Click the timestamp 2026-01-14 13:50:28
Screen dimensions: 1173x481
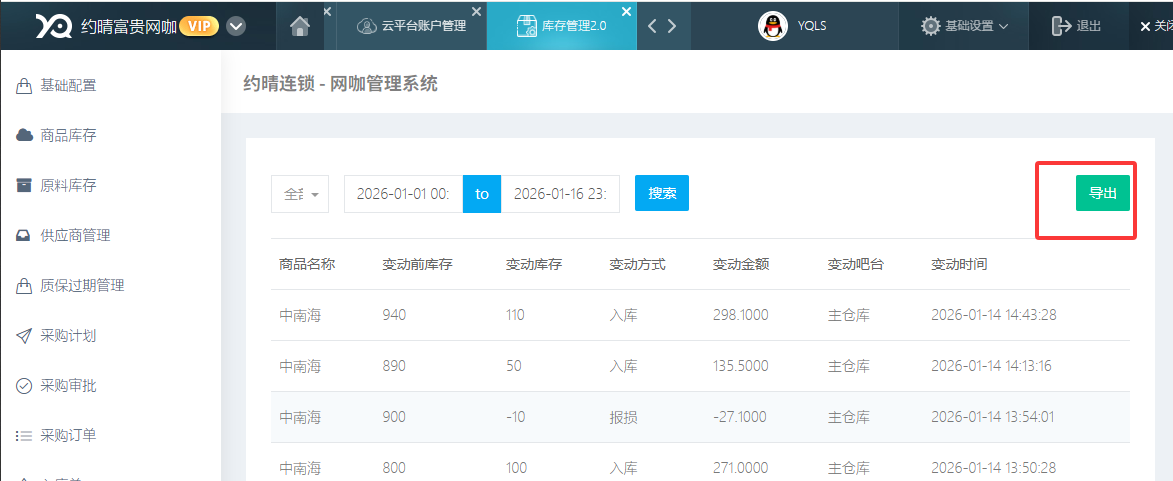click(993, 468)
